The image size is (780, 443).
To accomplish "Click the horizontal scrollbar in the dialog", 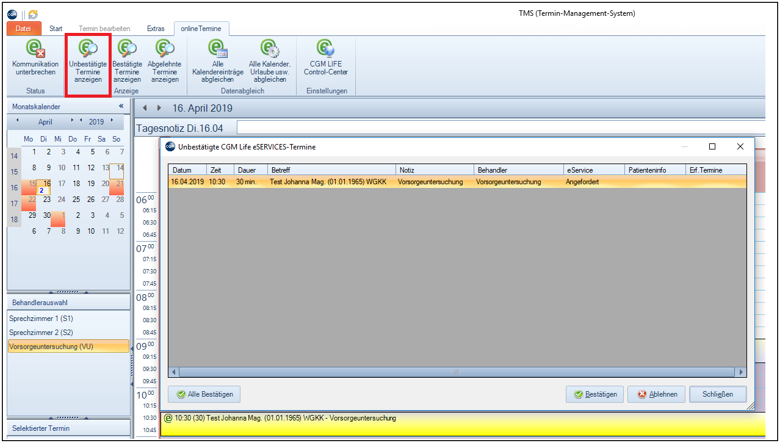I will tap(457, 372).
